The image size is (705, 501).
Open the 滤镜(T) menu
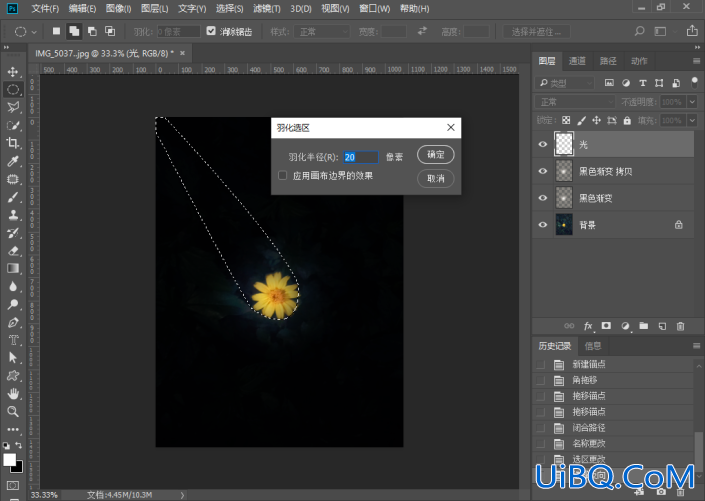(266, 9)
